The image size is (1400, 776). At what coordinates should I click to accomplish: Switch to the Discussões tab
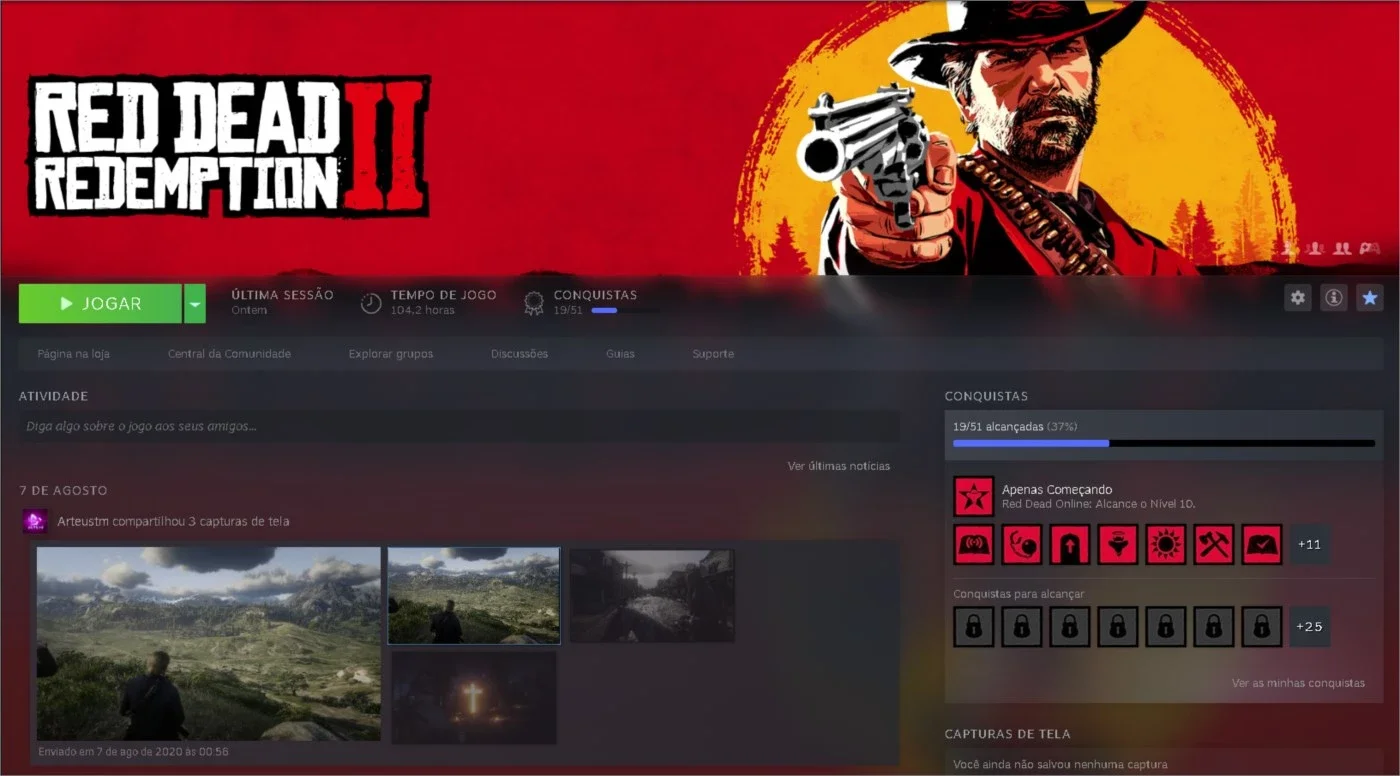click(519, 354)
